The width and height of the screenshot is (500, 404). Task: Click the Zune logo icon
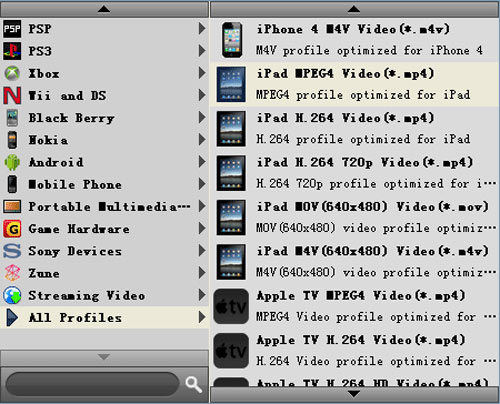click(12, 273)
